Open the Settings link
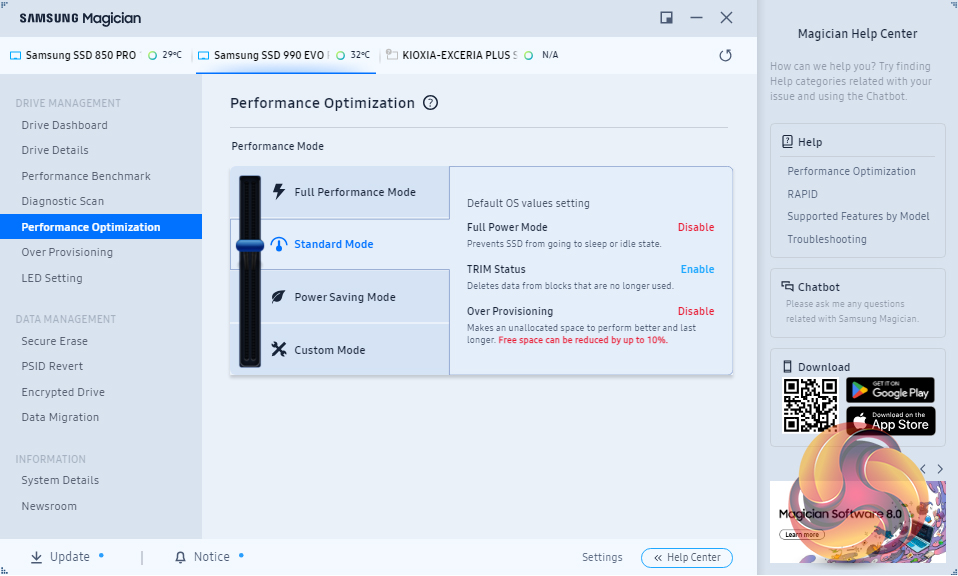The width and height of the screenshot is (958, 576). pos(602,557)
